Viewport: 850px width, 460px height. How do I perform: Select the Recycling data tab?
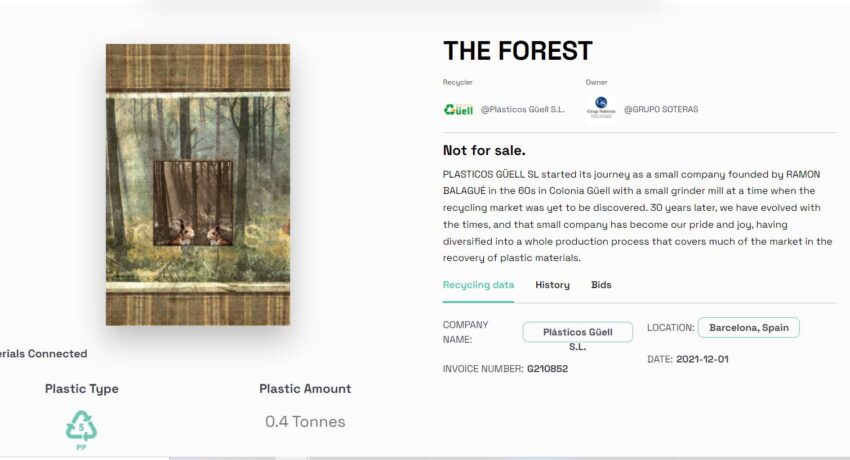coord(478,285)
